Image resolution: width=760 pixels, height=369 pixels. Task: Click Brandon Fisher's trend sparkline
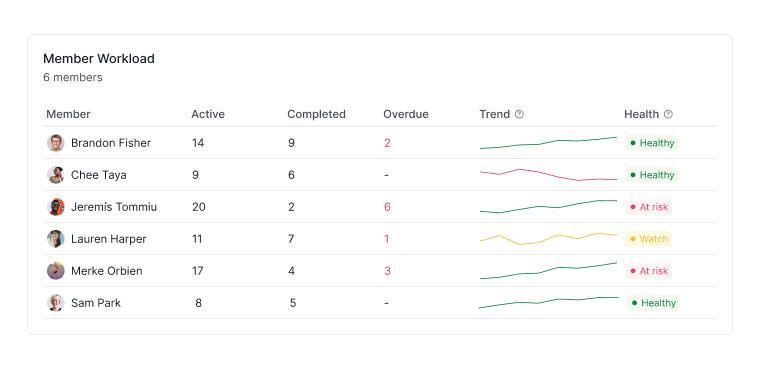(548, 143)
